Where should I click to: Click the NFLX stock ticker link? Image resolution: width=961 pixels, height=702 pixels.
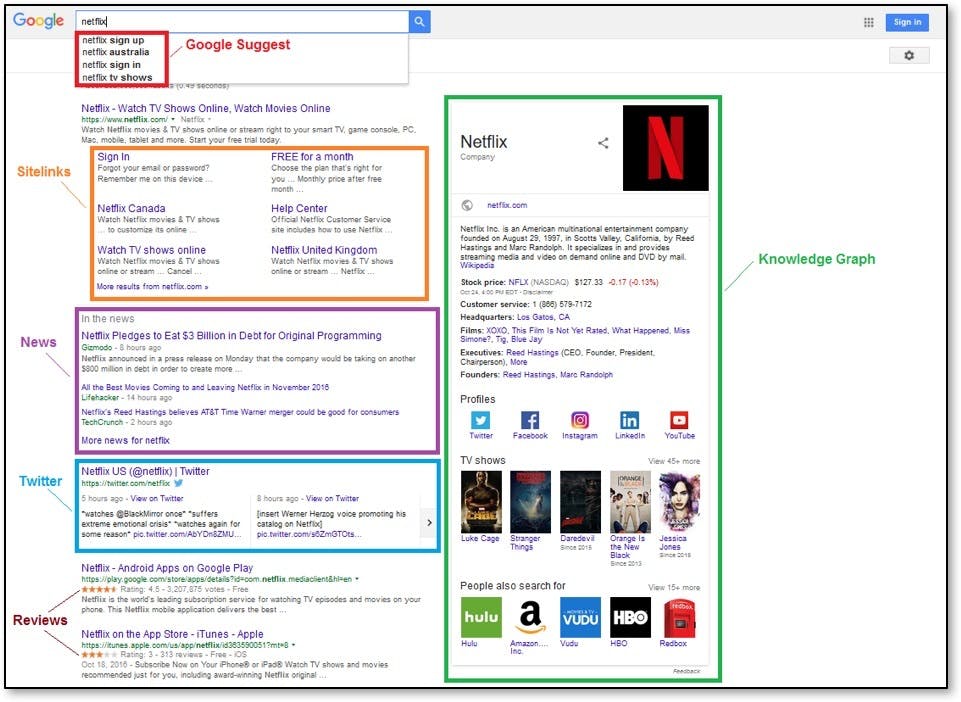(518, 283)
